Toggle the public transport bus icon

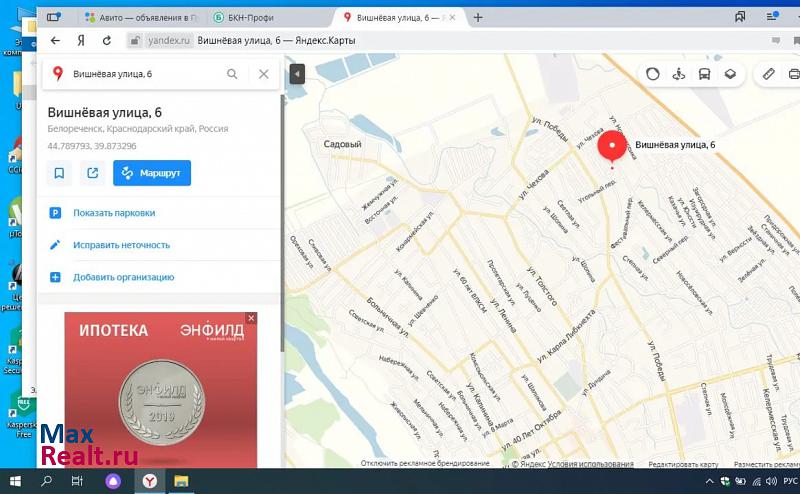coord(704,74)
